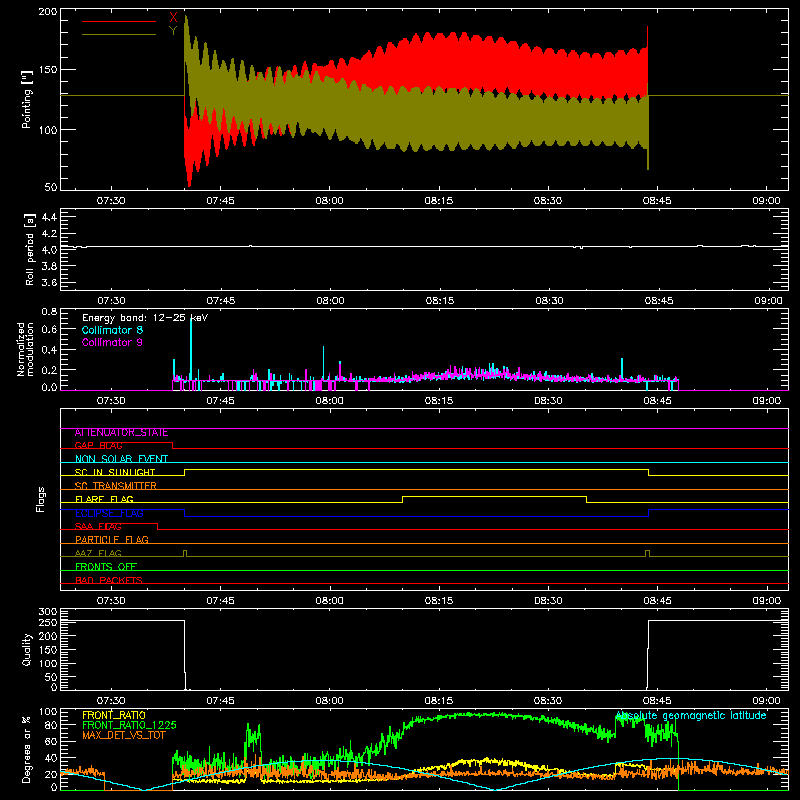Image resolution: width=800 pixels, height=800 pixels.
Task: Select the A4Z_FLAG label
Action: tap(98, 554)
